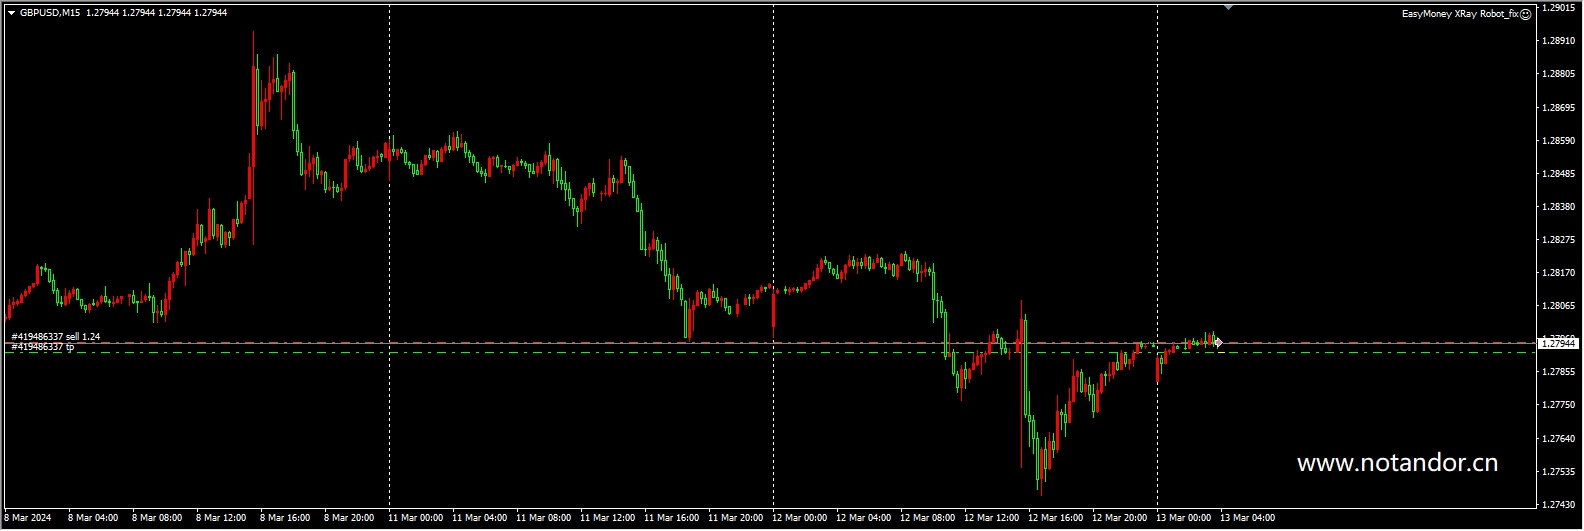This screenshot has width=1584, height=531.
Task: Click the 1.29015 price axis label
Action: pos(1560,8)
